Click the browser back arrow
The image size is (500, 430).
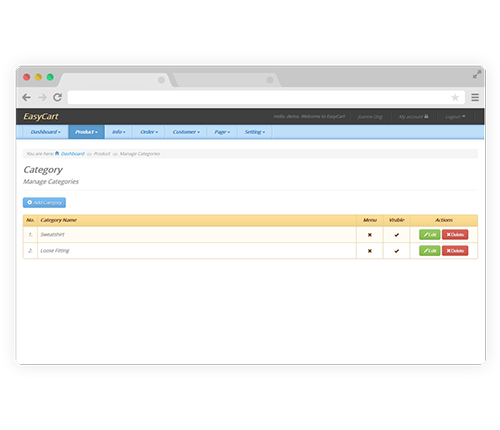coord(26,97)
